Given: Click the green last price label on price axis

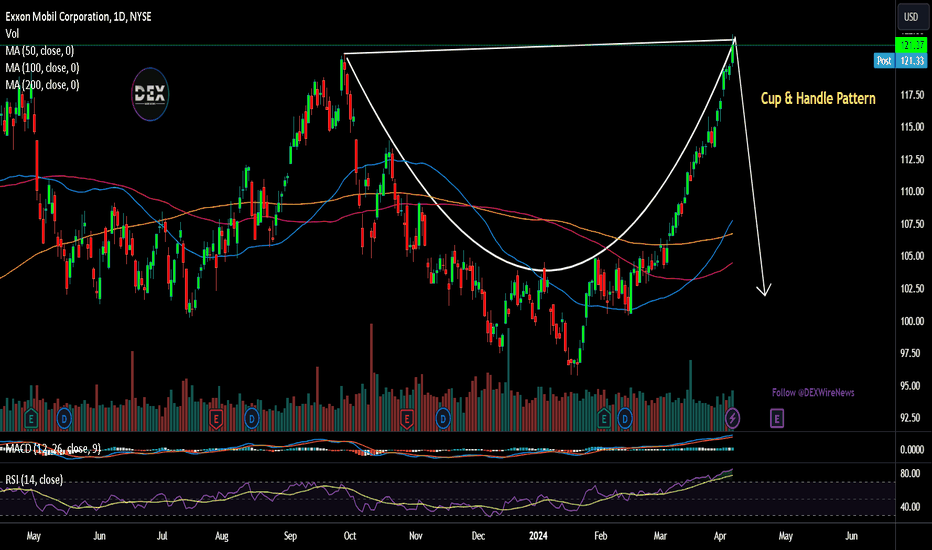Looking at the screenshot, I should click(912, 45).
